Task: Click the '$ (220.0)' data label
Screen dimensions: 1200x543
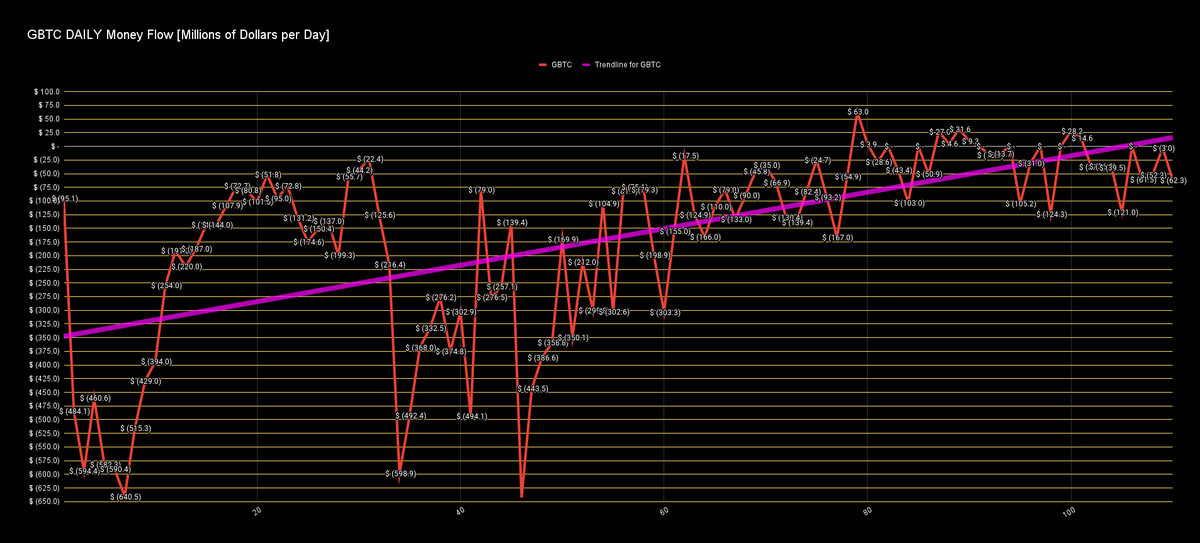Action: tap(187, 267)
